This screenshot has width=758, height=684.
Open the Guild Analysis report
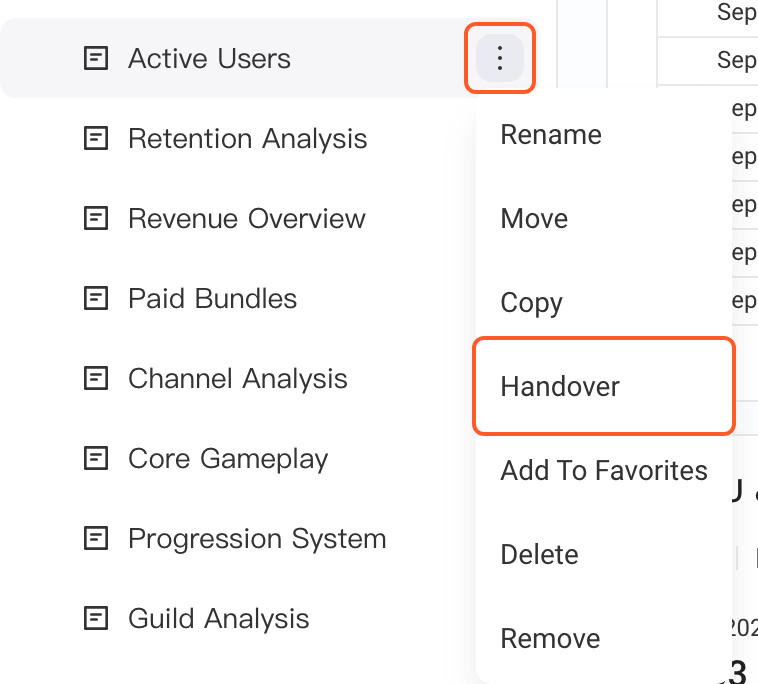tap(219, 619)
